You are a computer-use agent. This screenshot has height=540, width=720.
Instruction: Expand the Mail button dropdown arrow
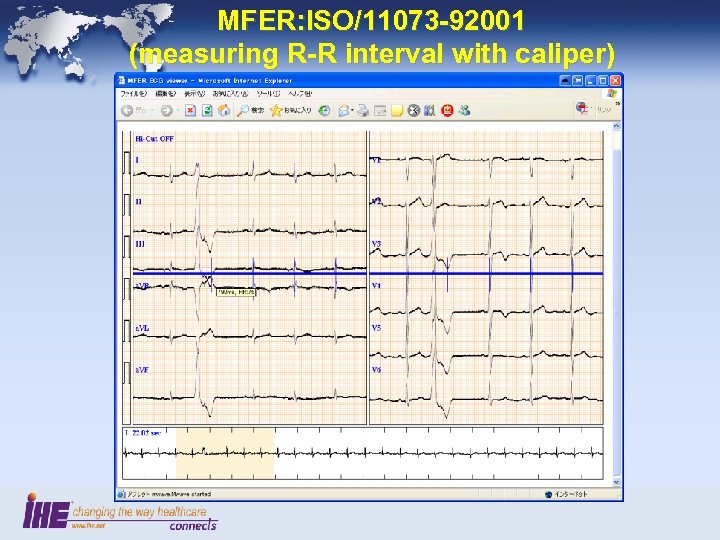352,111
